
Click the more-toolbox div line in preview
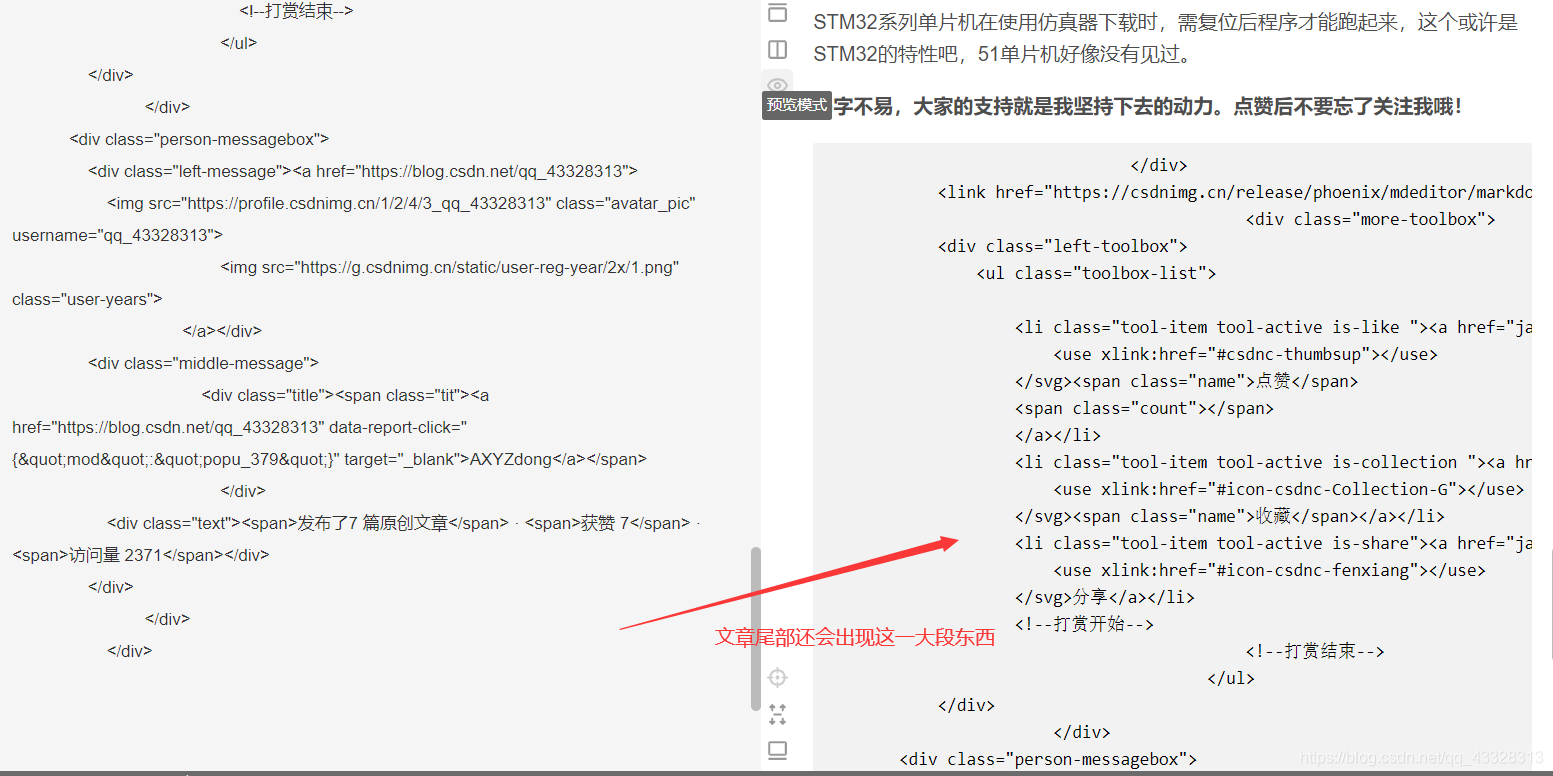1370,219
